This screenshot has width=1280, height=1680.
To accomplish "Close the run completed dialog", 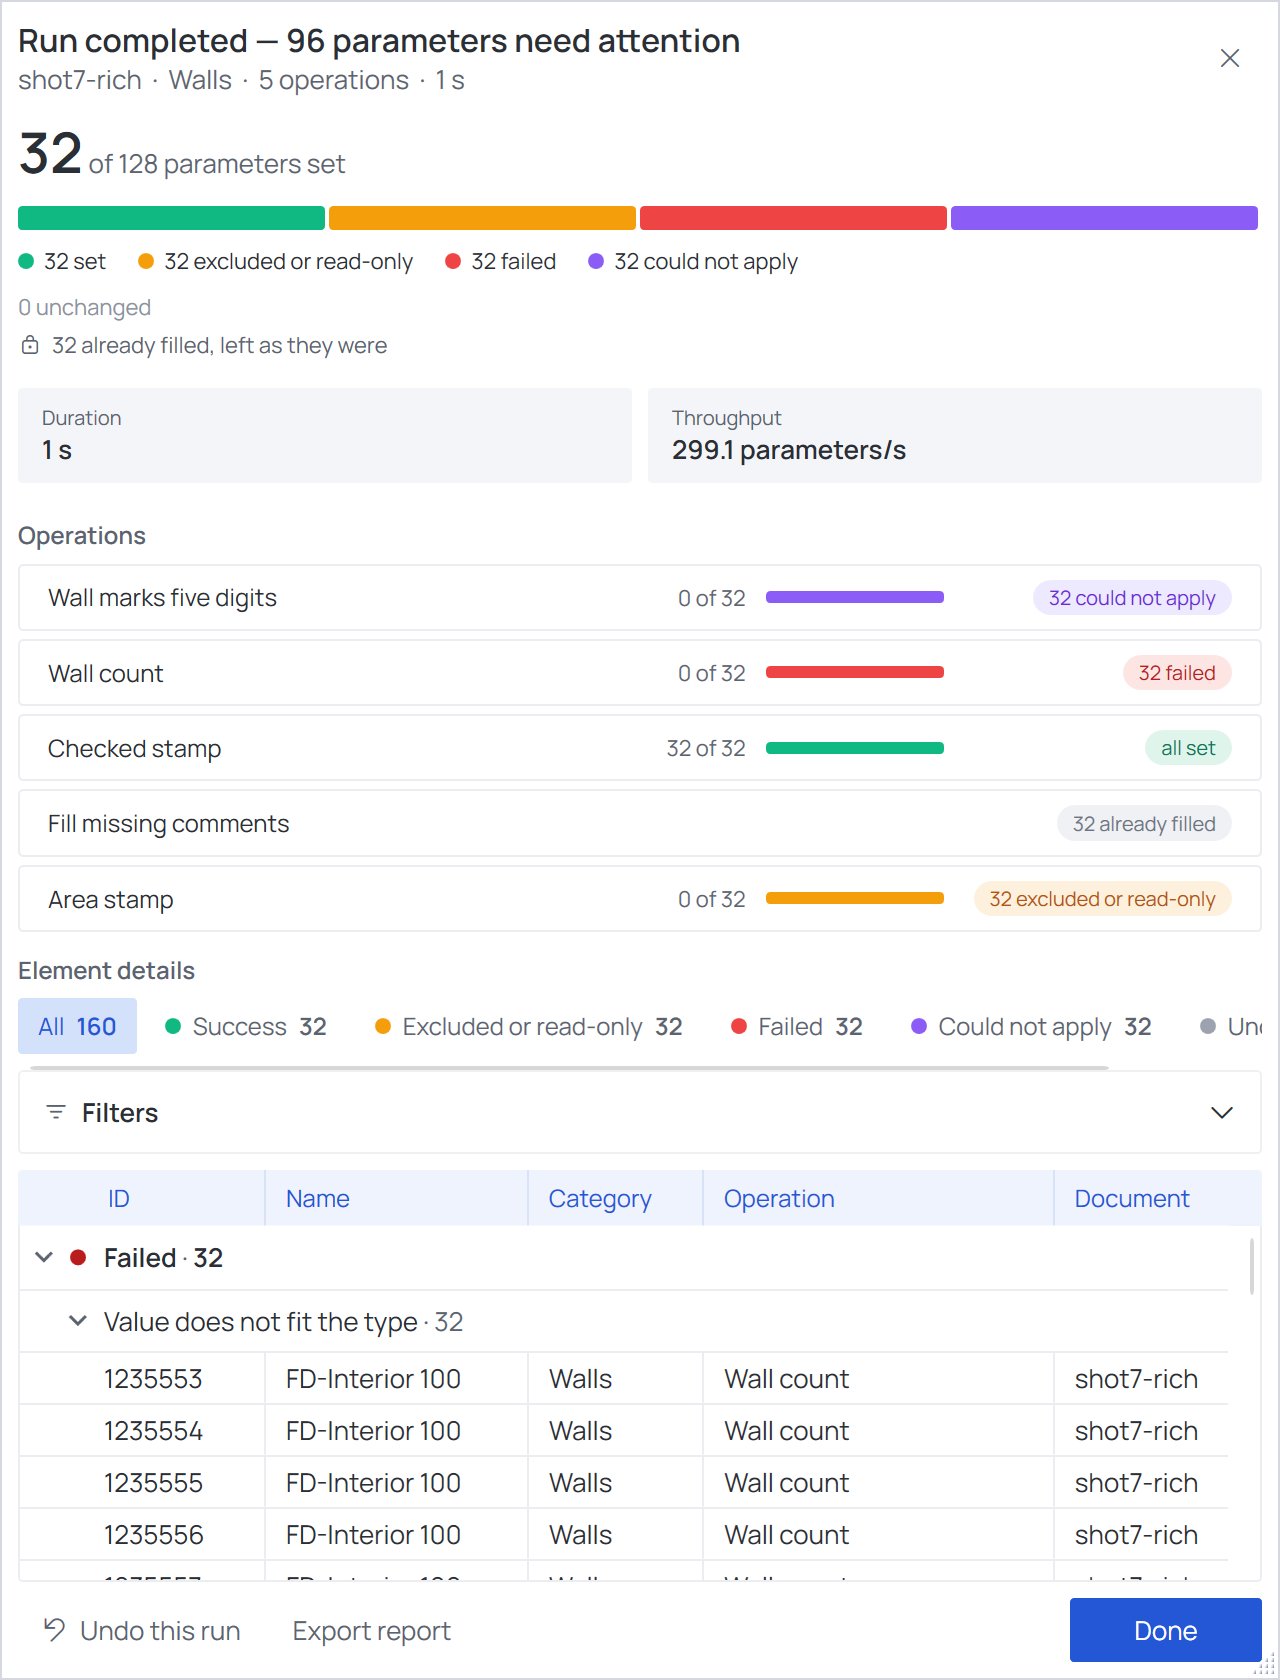I will pyautogui.click(x=1230, y=58).
